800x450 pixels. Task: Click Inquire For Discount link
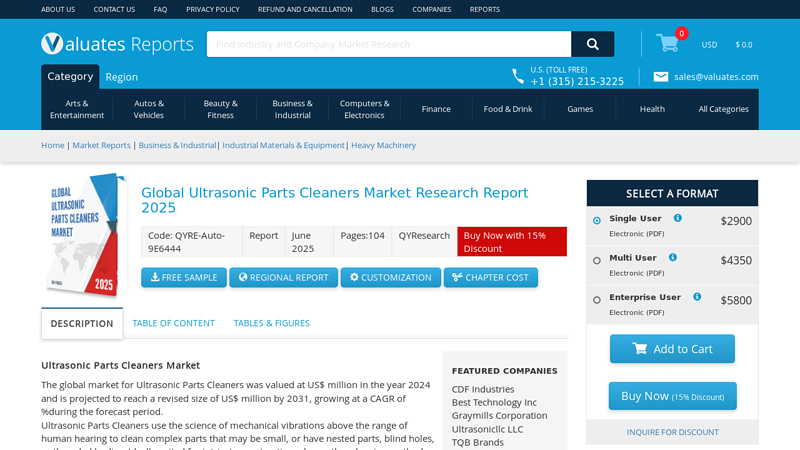(x=672, y=432)
